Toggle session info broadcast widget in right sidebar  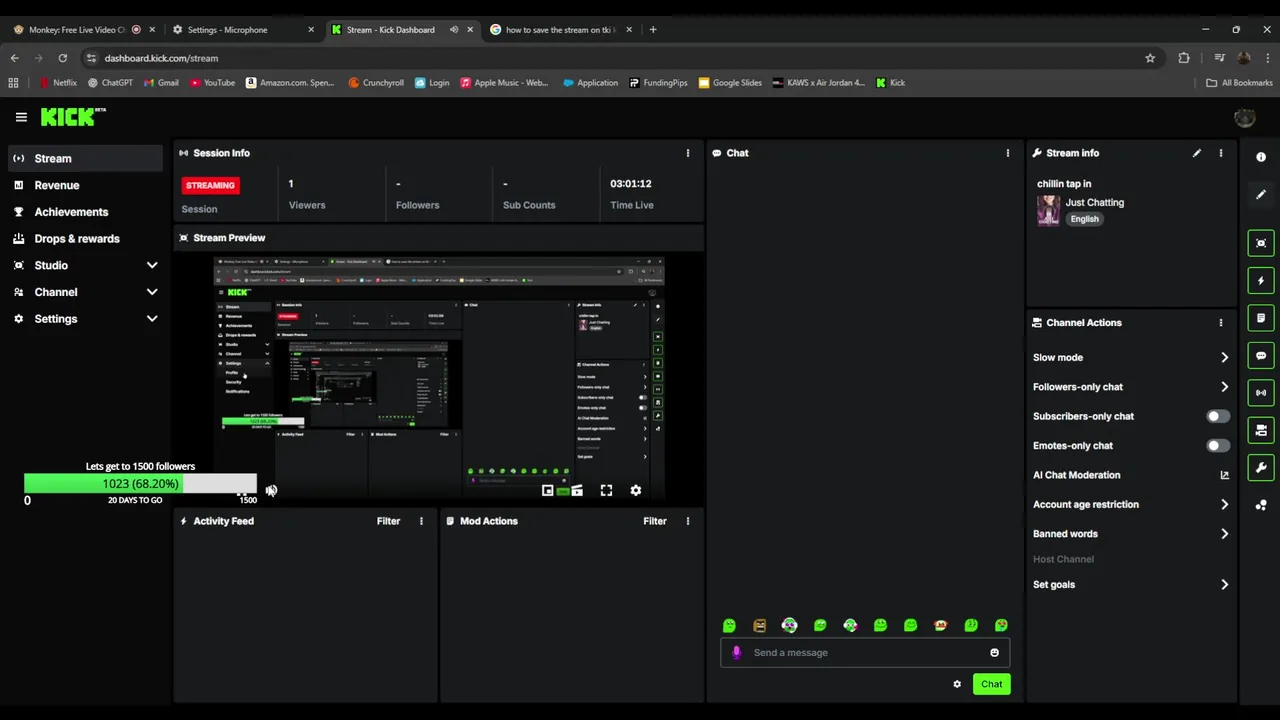pyautogui.click(x=1261, y=393)
